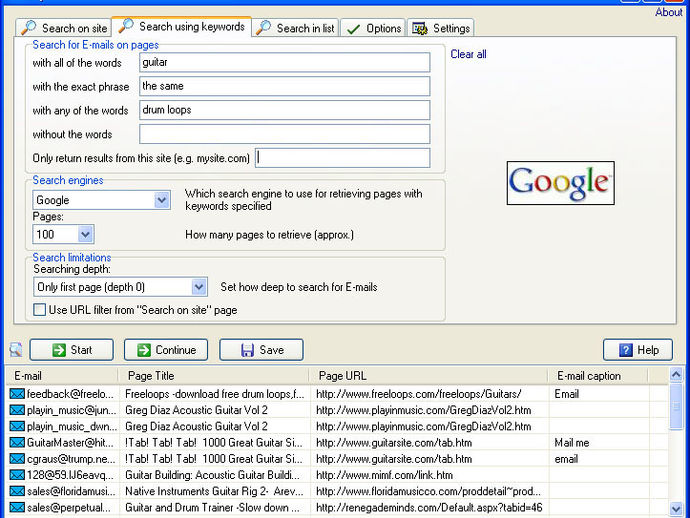This screenshot has width=690, height=518.
Task: Click the Clear all link
Action: tap(468, 54)
